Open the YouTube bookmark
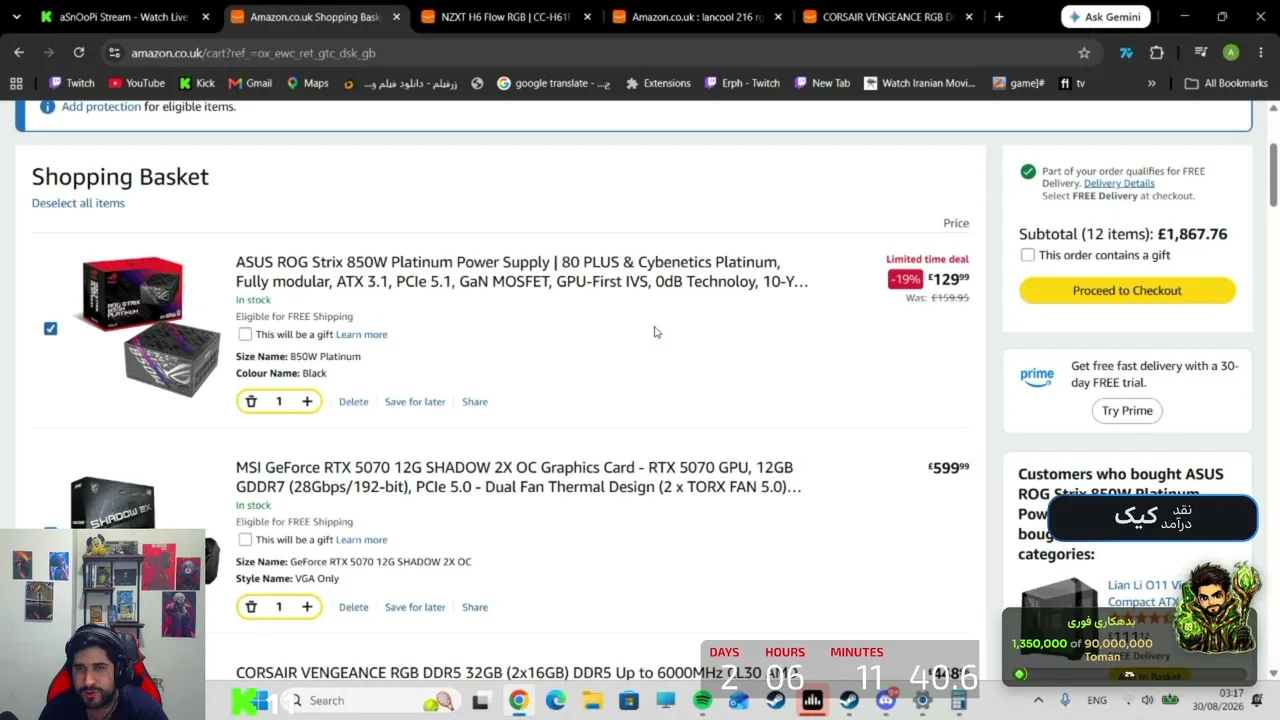 tap(137, 83)
